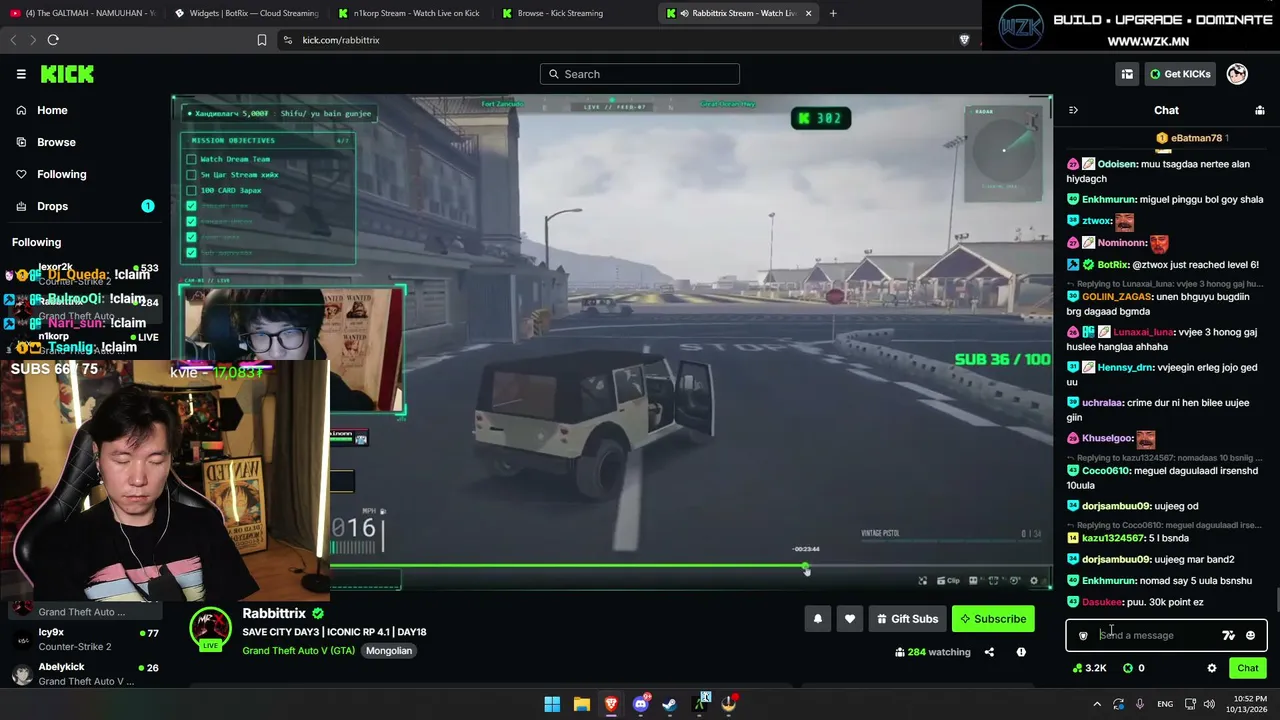
Task: Open the user profile avatar menu
Action: coord(1237,74)
